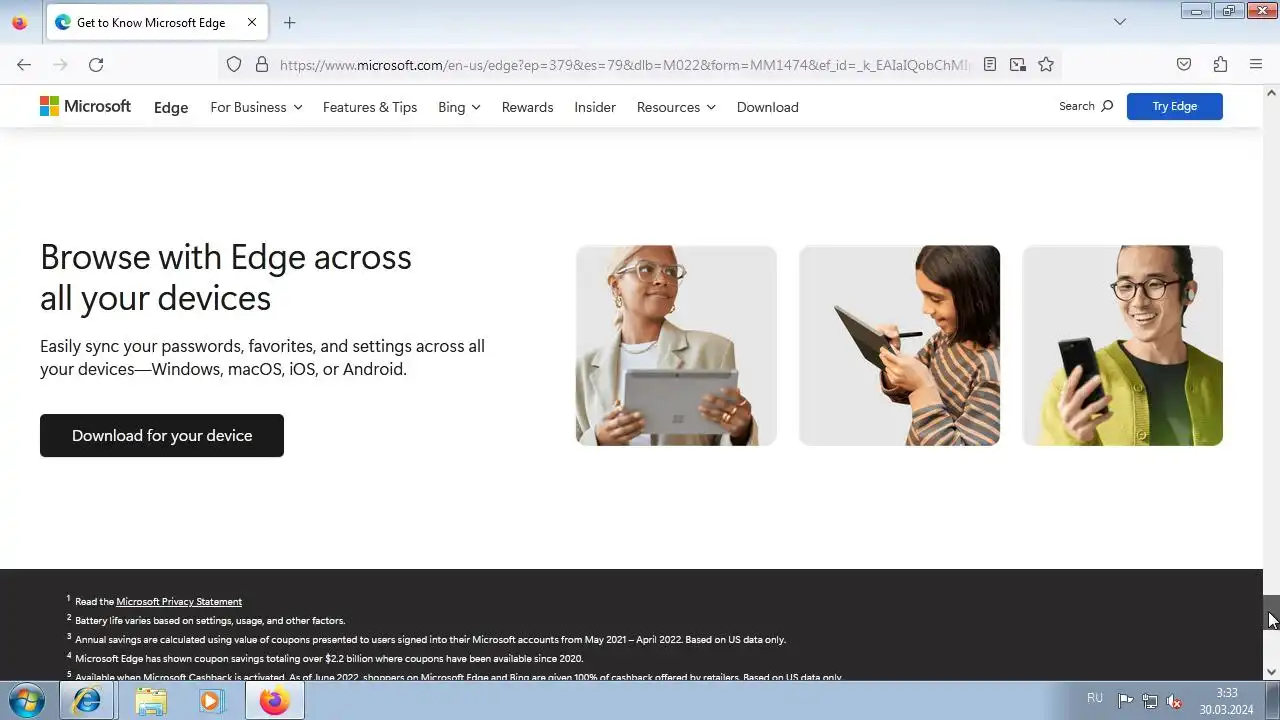Image resolution: width=1280 pixels, height=720 pixels.
Task: Open the Features & Tips menu item
Action: click(370, 107)
